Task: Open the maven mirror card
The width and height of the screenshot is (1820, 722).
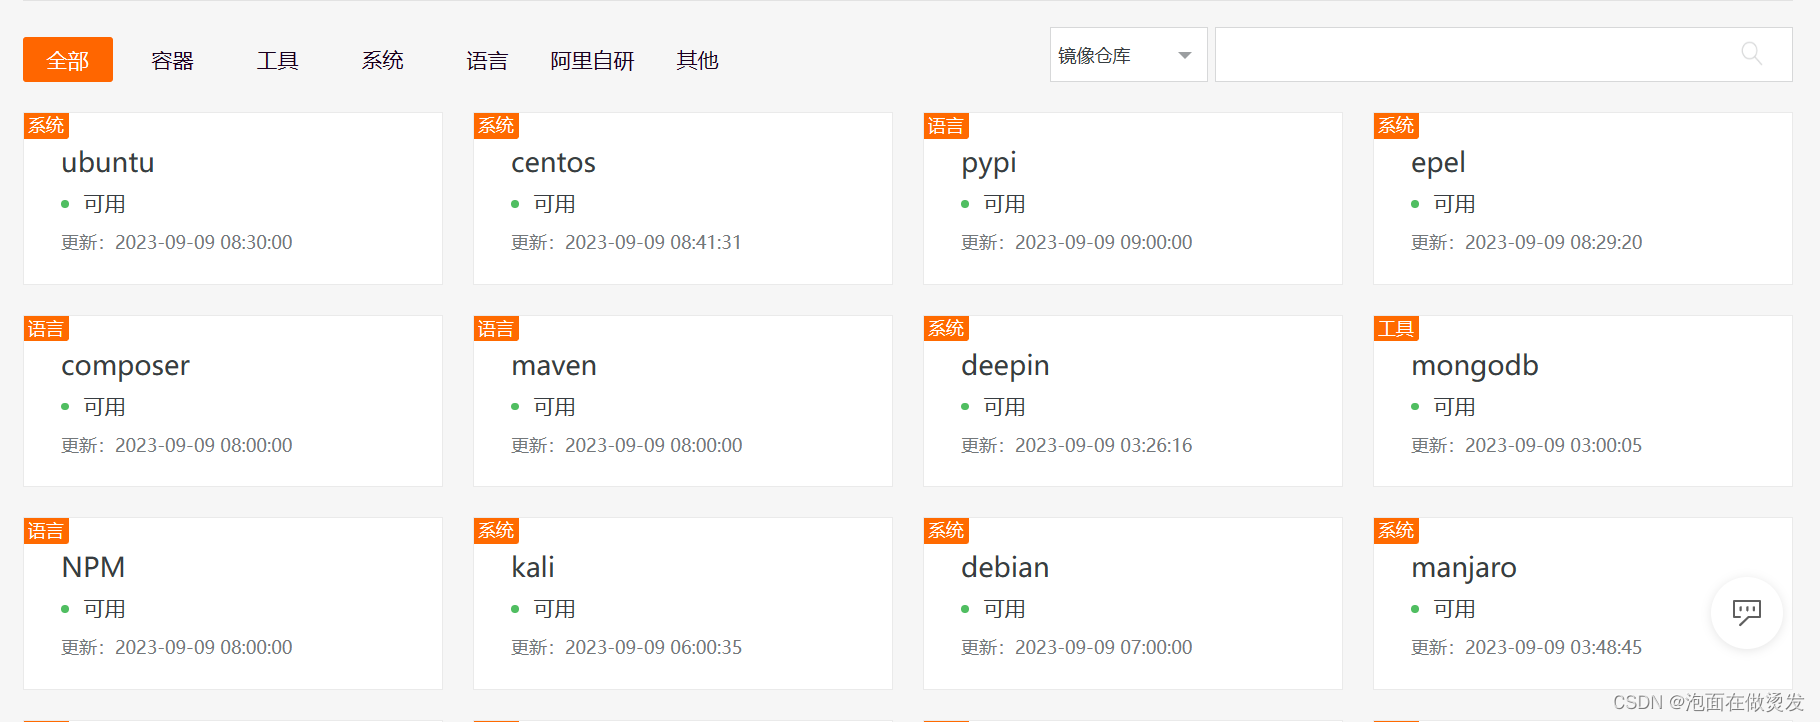Action: (x=683, y=401)
